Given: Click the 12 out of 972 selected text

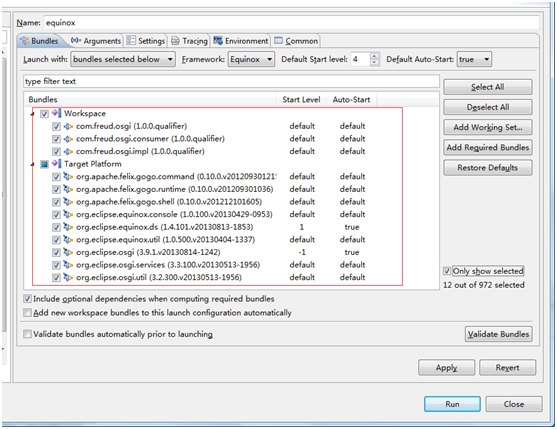Looking at the screenshot, I should pyautogui.click(x=484, y=285).
